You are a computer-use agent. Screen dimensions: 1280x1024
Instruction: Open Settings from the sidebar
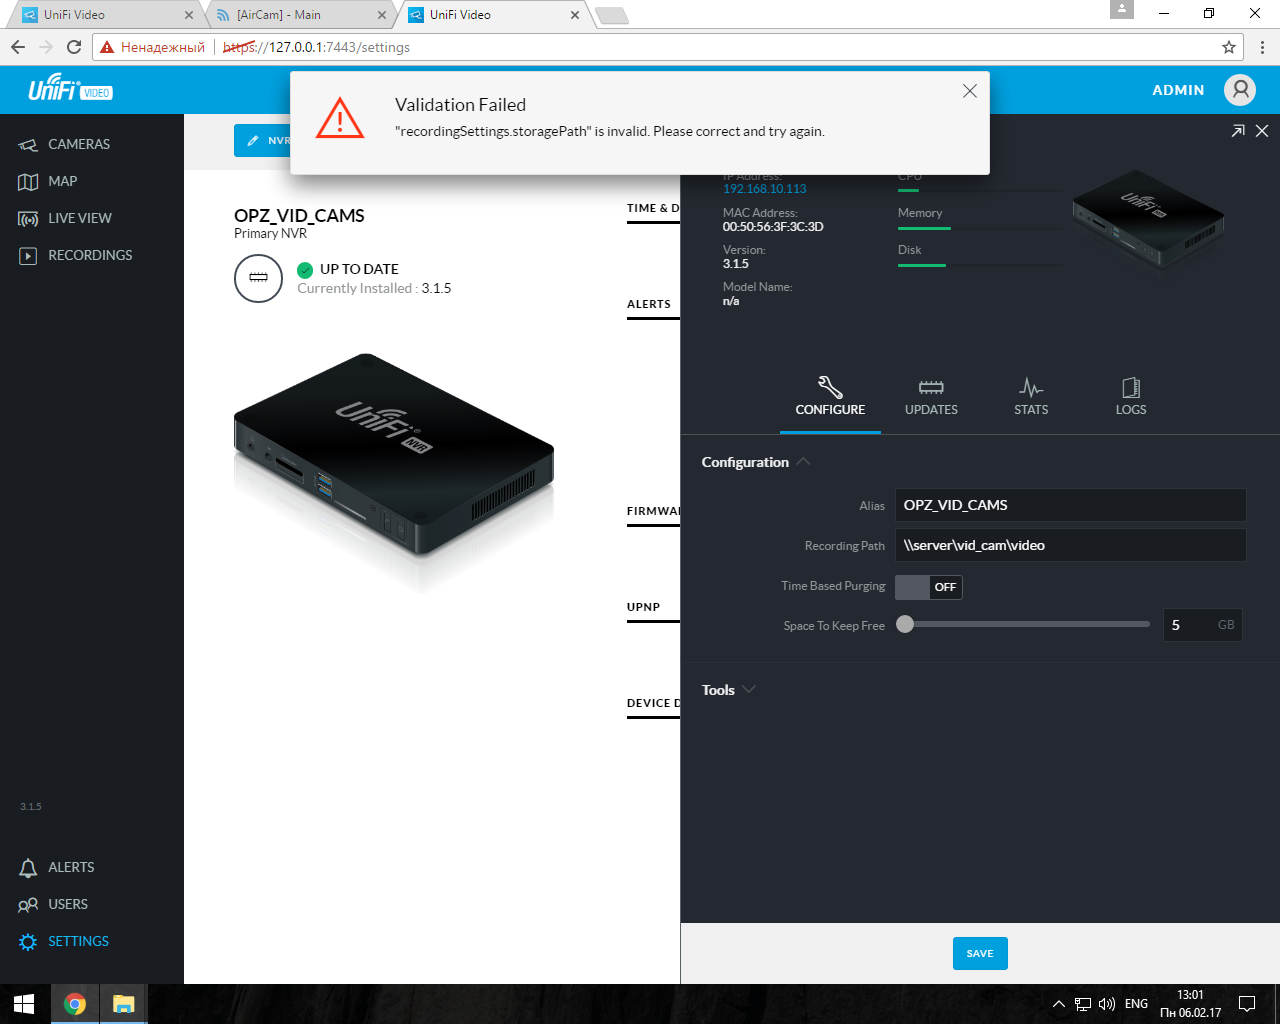click(64, 941)
